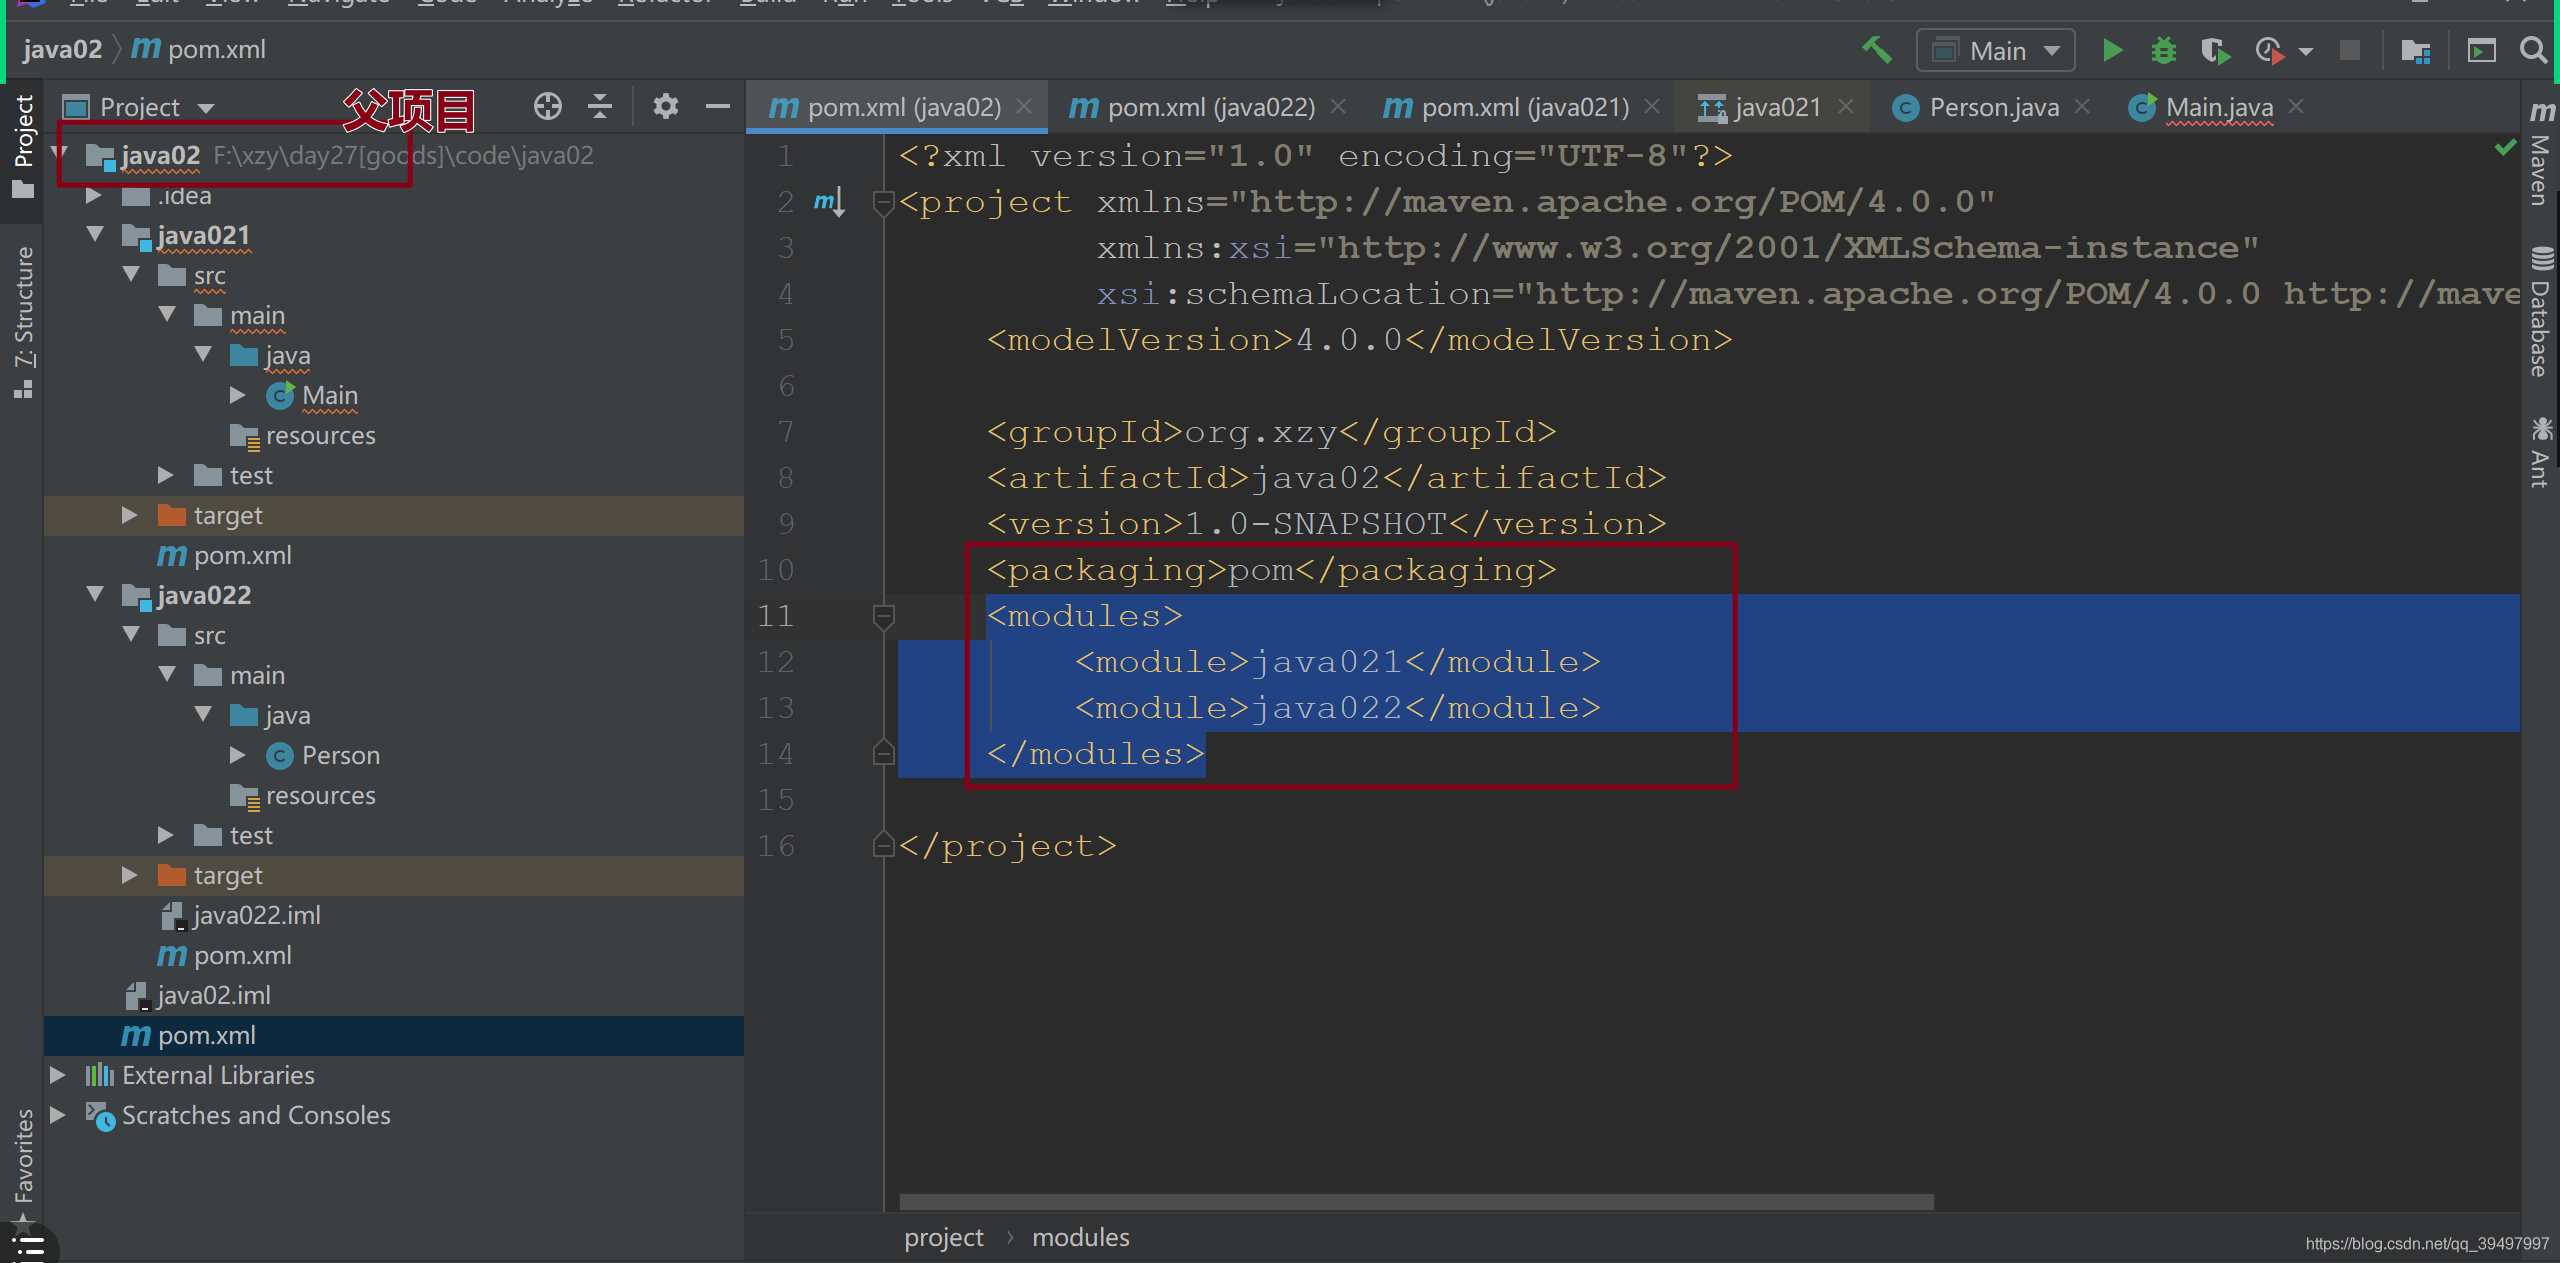Toggle the Maven tool window
2560x1263 pixels.
(x=2539, y=155)
